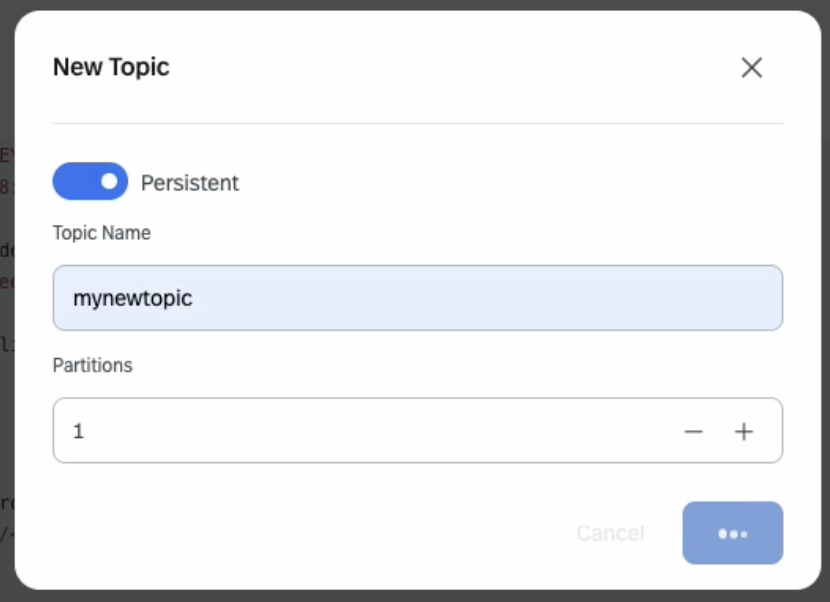Click the divider line under New Topic
Viewport: 830px width, 602px height.
[x=417, y=124]
